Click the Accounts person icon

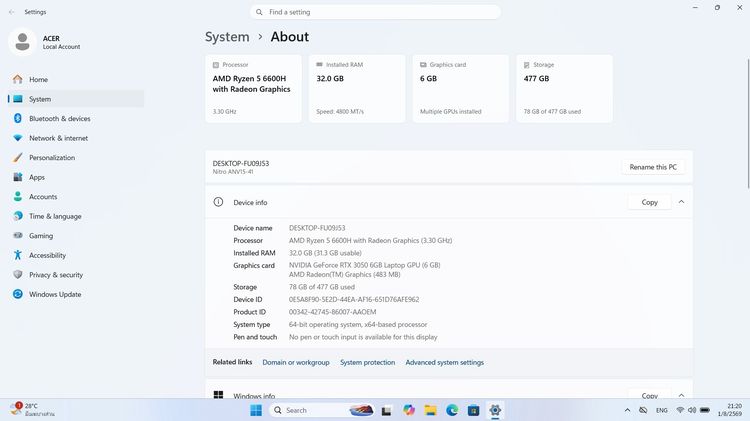pos(18,197)
